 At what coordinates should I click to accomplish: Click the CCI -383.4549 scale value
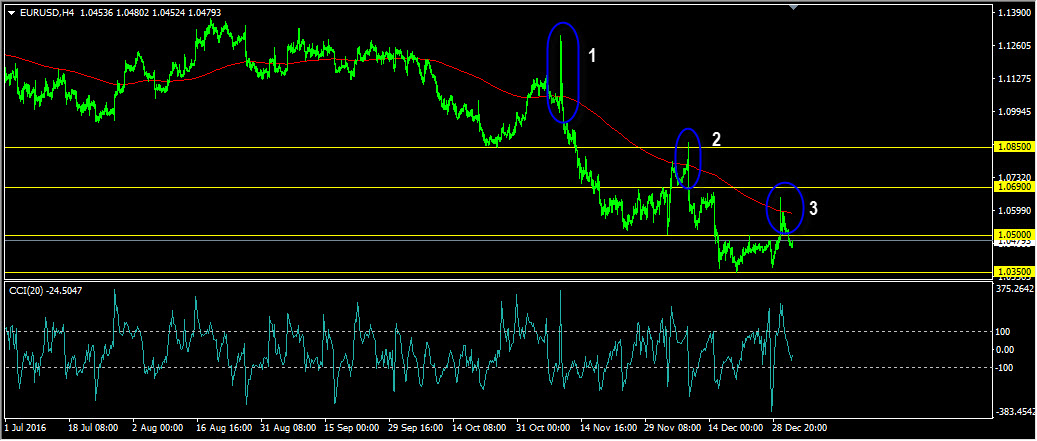1014,411
